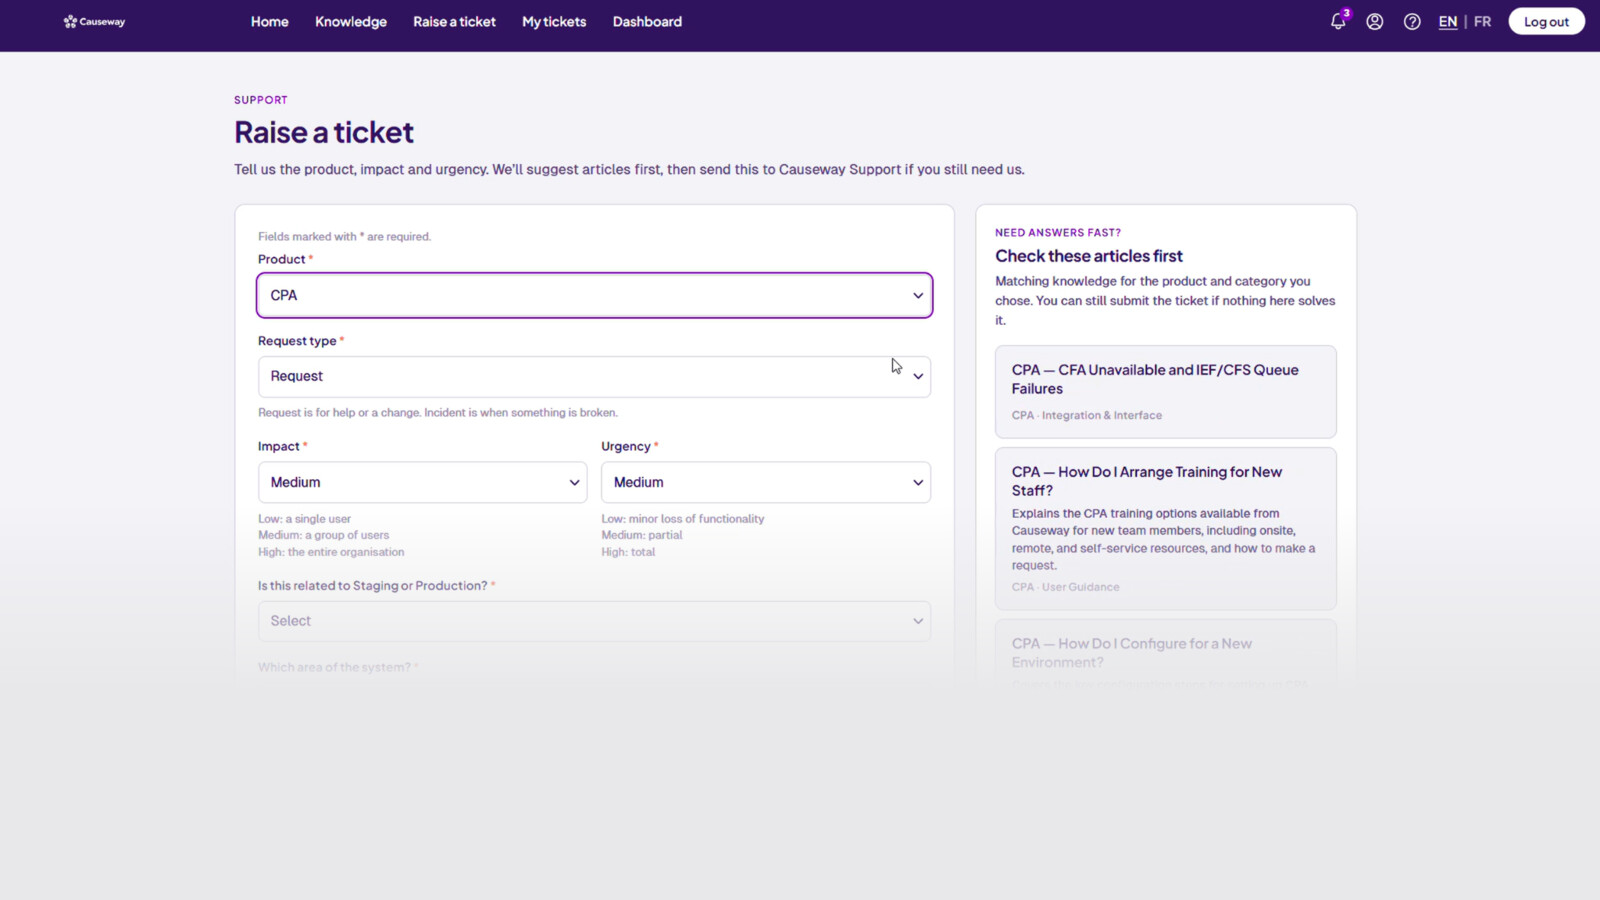Open the user profile icon
This screenshot has width=1600, height=900.
(1375, 21)
